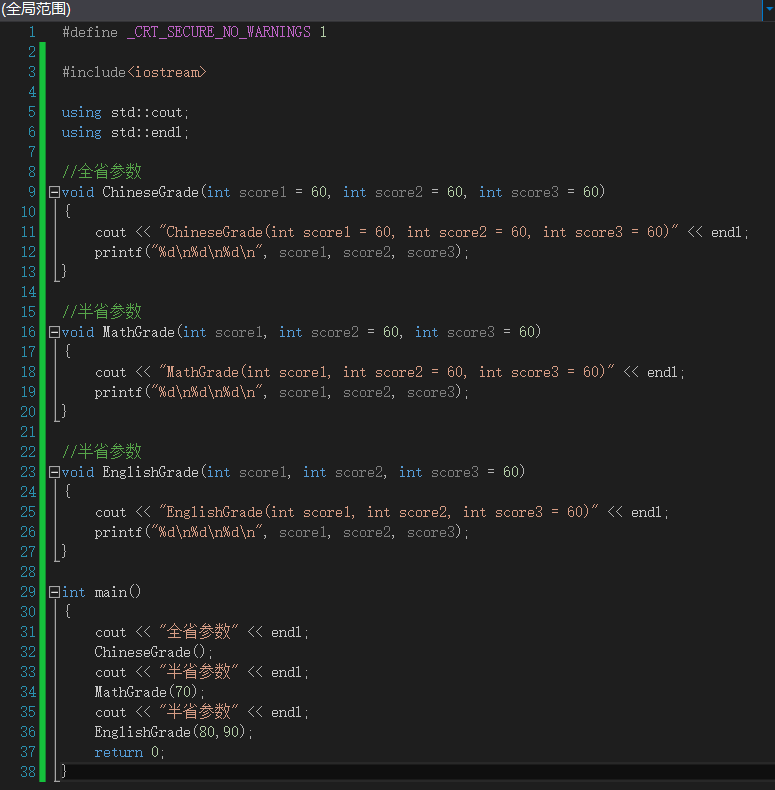Click the cout string on line 11

click(419, 232)
